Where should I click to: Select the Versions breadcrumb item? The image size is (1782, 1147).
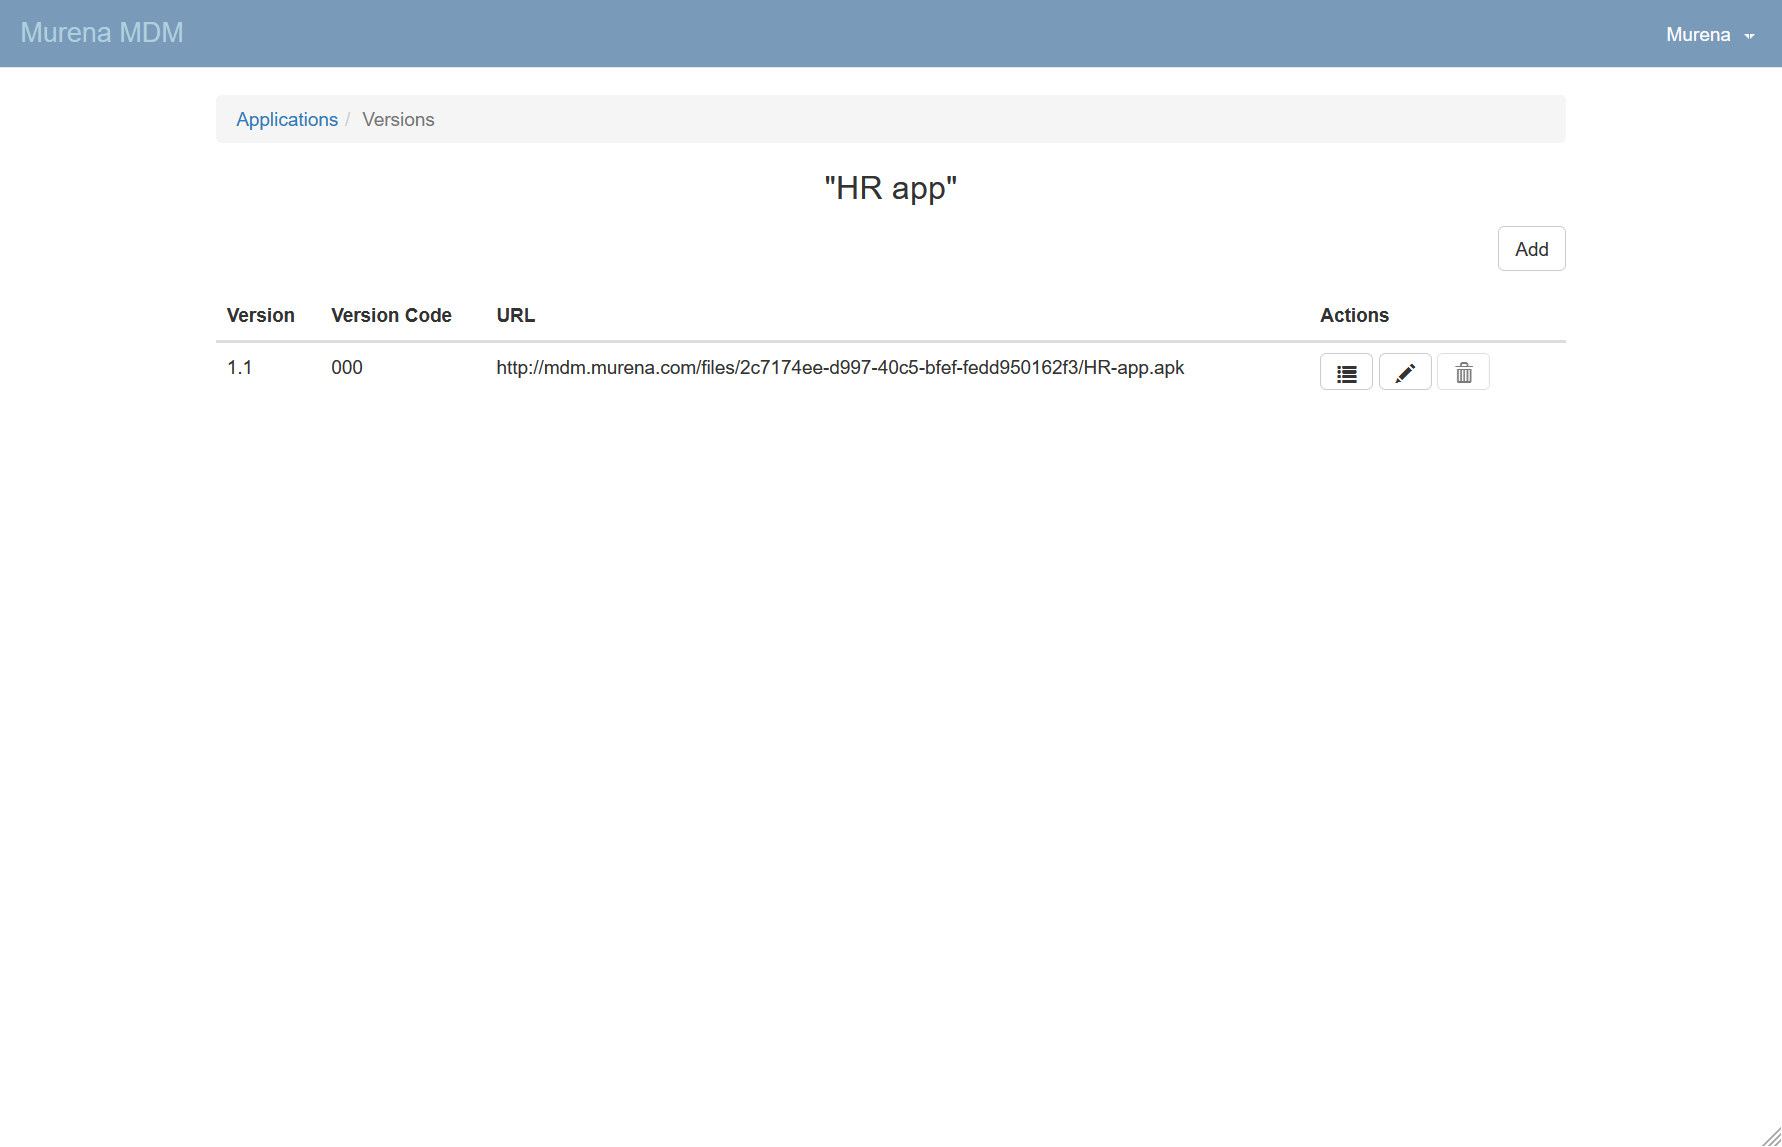[398, 119]
